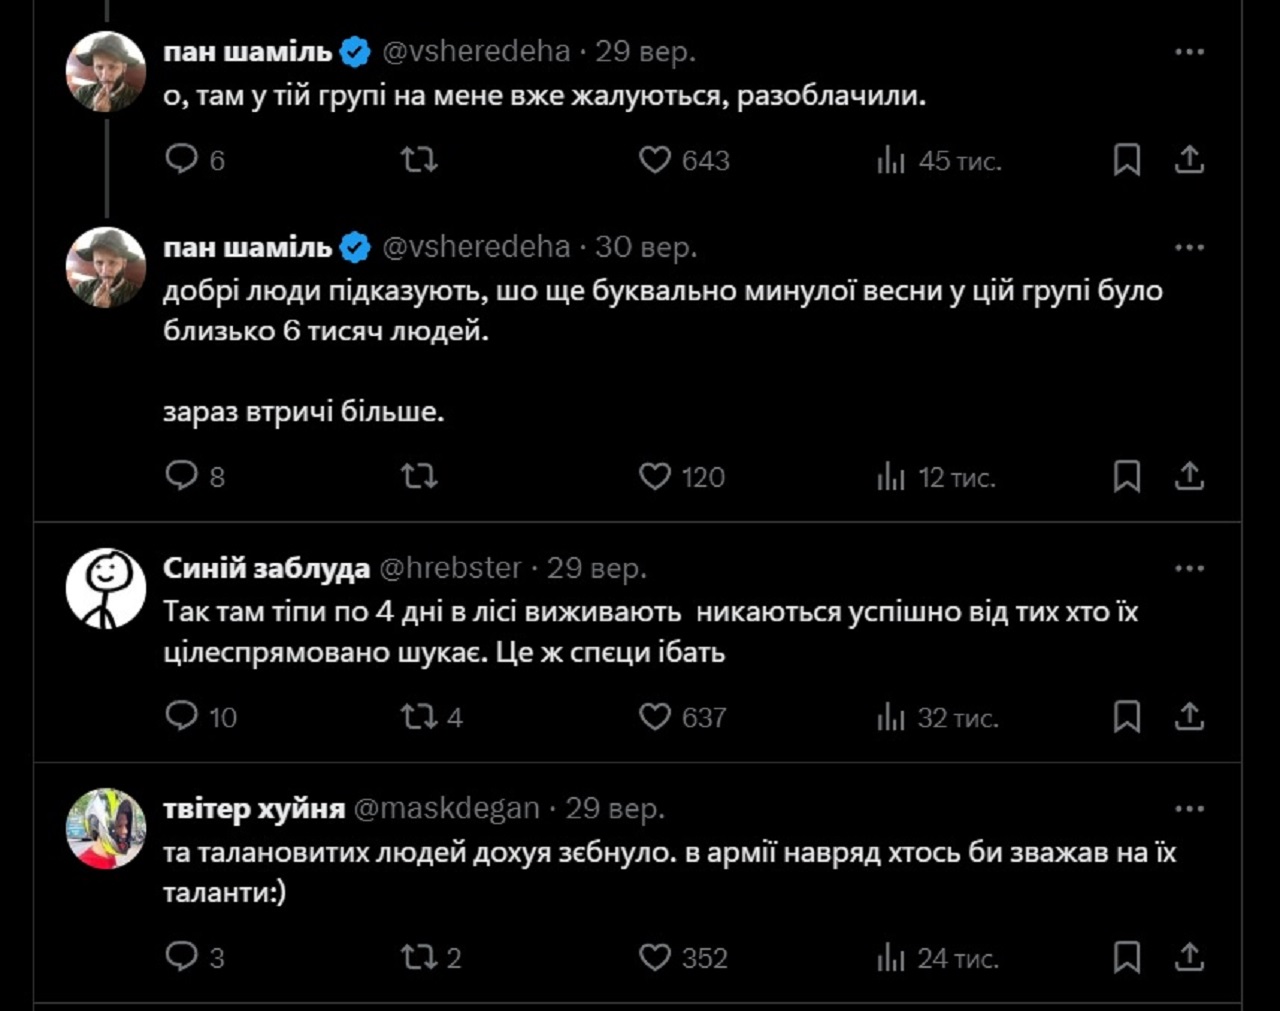Open three-dot menu on @maskdegan tweet
1280x1011 pixels.
[x=1189, y=808]
